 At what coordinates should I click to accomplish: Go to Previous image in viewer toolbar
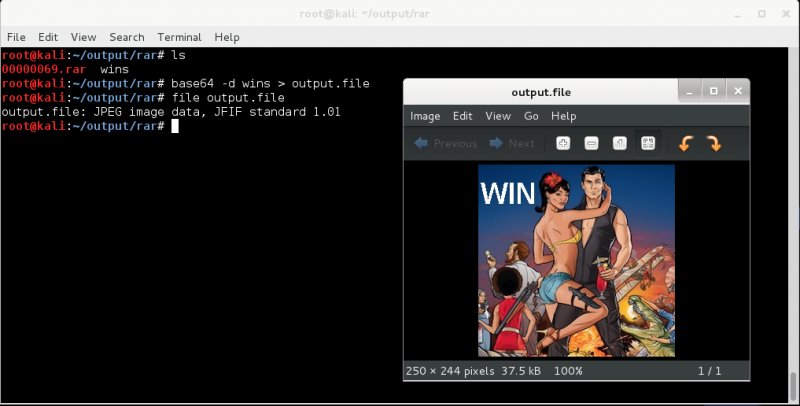(445, 143)
